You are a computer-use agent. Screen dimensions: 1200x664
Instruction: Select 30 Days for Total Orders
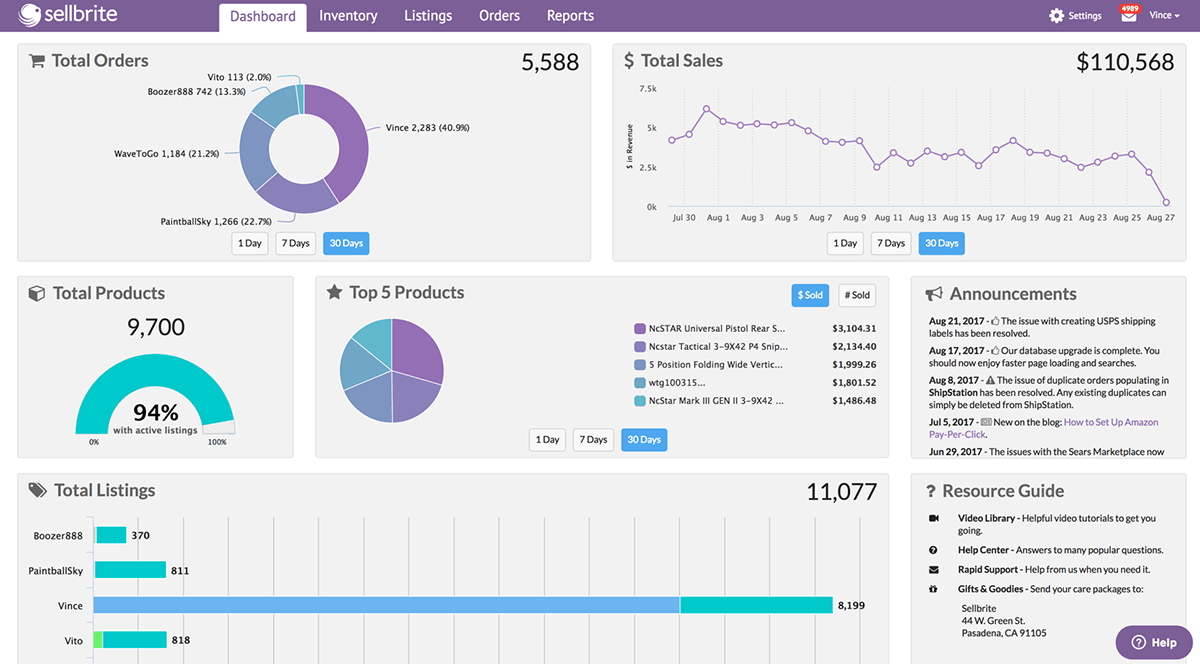pos(346,243)
